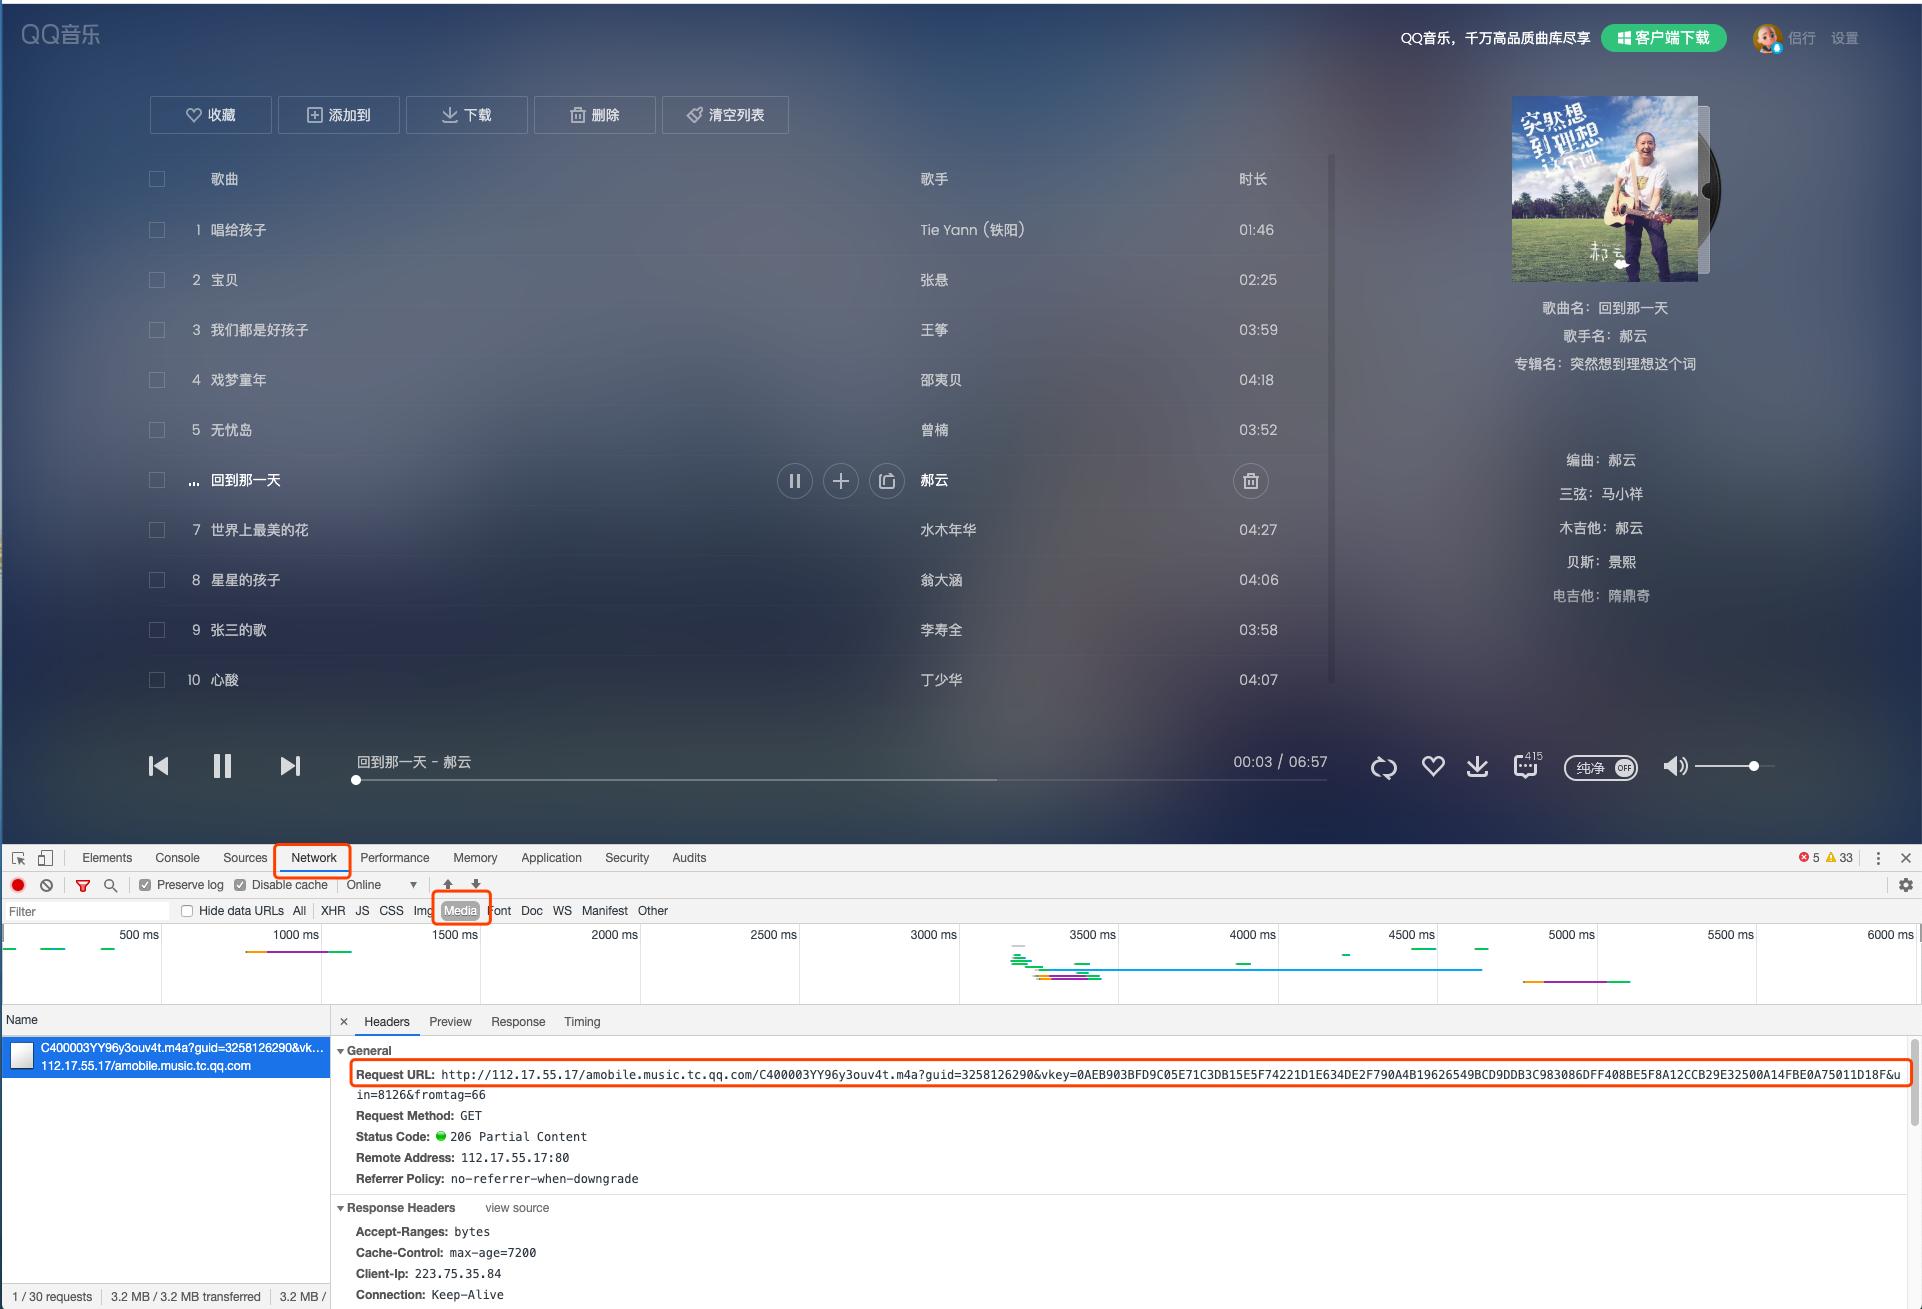Switch to the Console tab in DevTools
Screen dimensions: 1922x1309
pyautogui.click(x=177, y=857)
